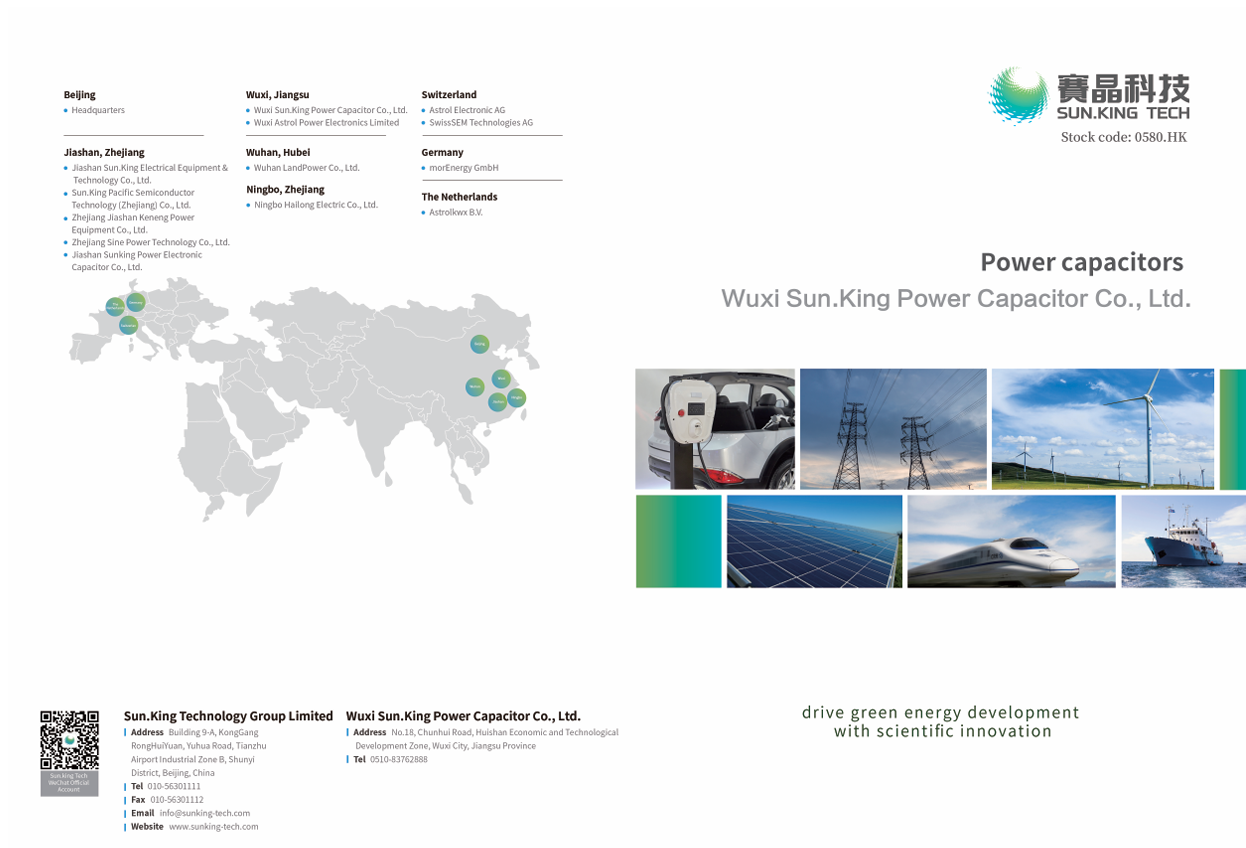This screenshot has height=848, width=1246.
Task: Click the info@sunking-tech.com email address
Action: coord(205,813)
